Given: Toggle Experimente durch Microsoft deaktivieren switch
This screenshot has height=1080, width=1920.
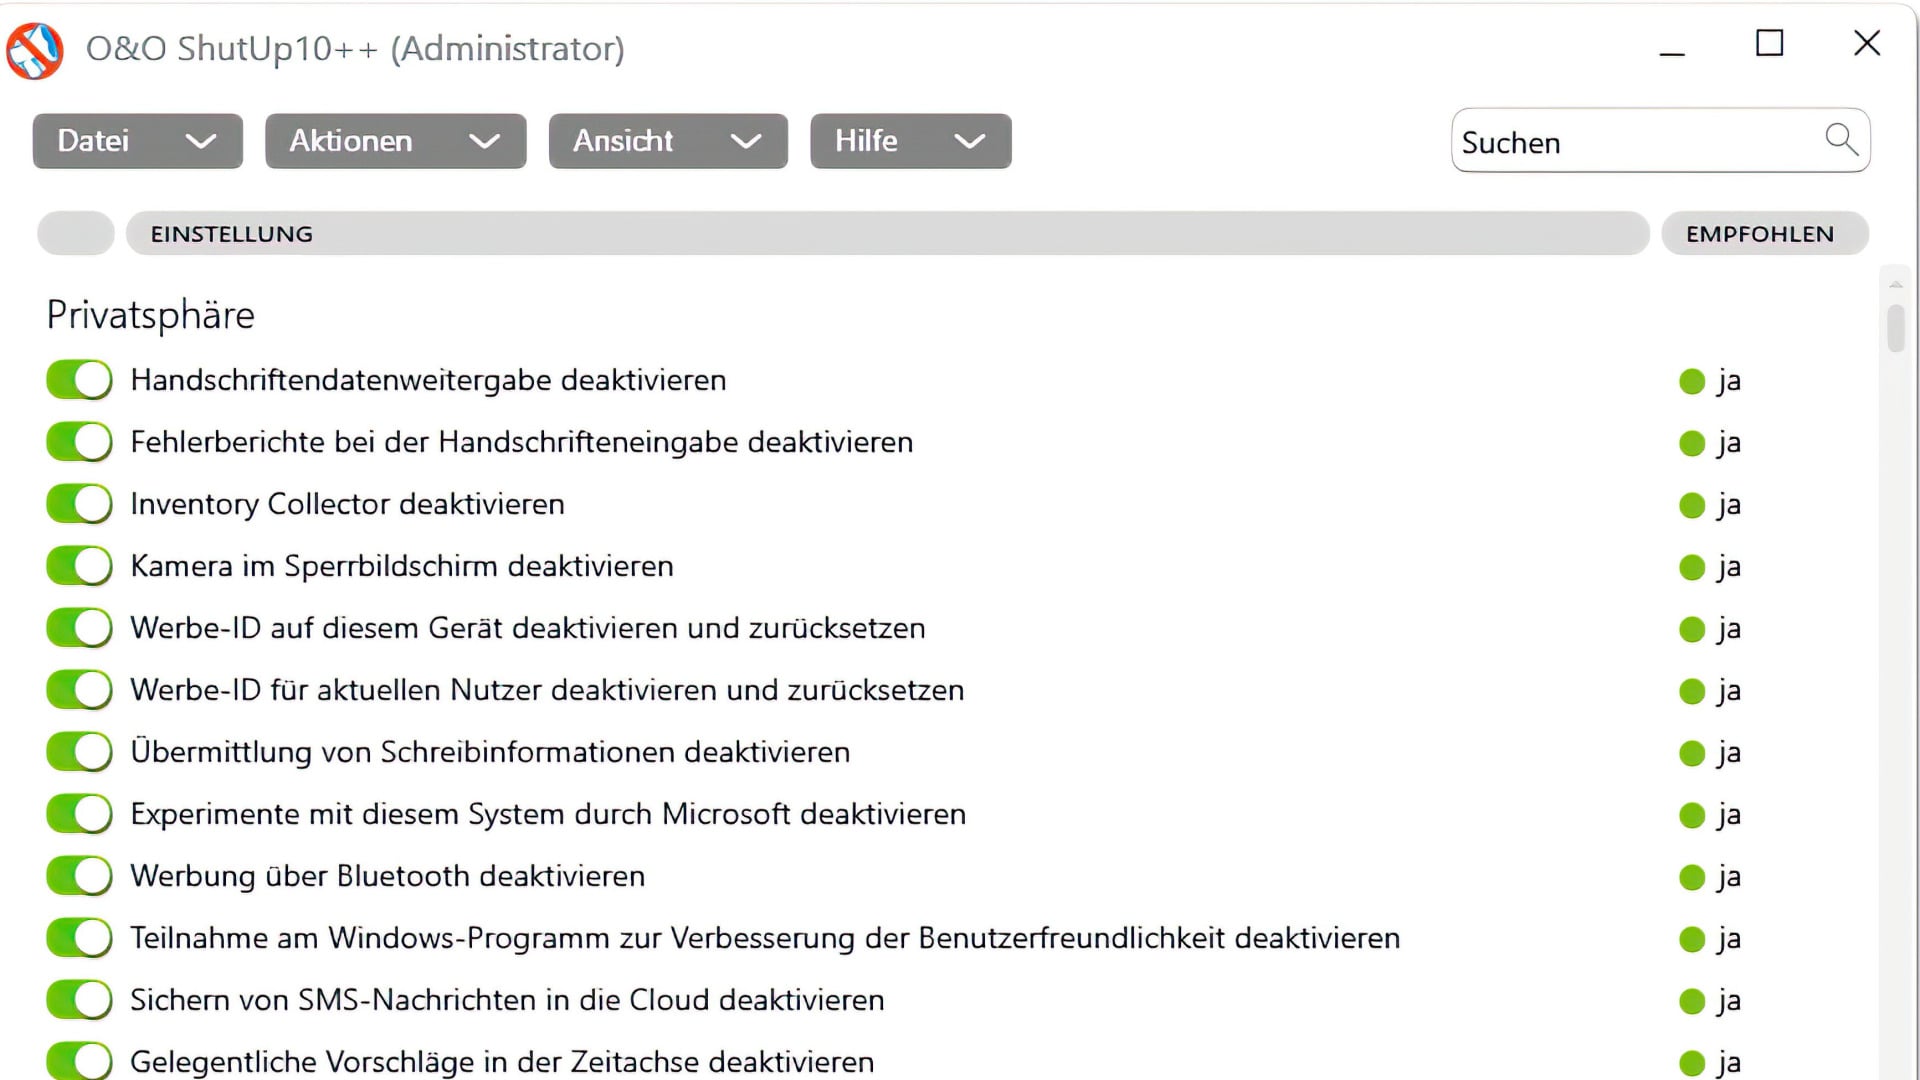Looking at the screenshot, I should point(79,814).
